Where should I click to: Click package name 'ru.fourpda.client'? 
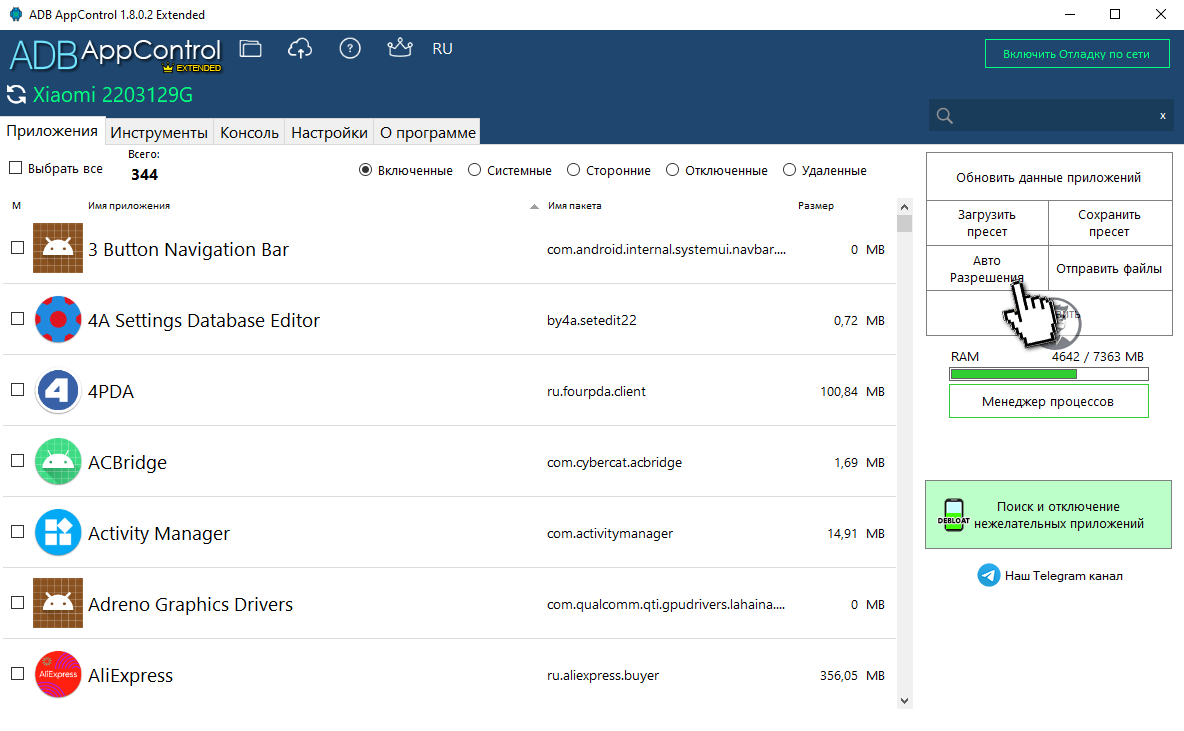click(x=596, y=391)
